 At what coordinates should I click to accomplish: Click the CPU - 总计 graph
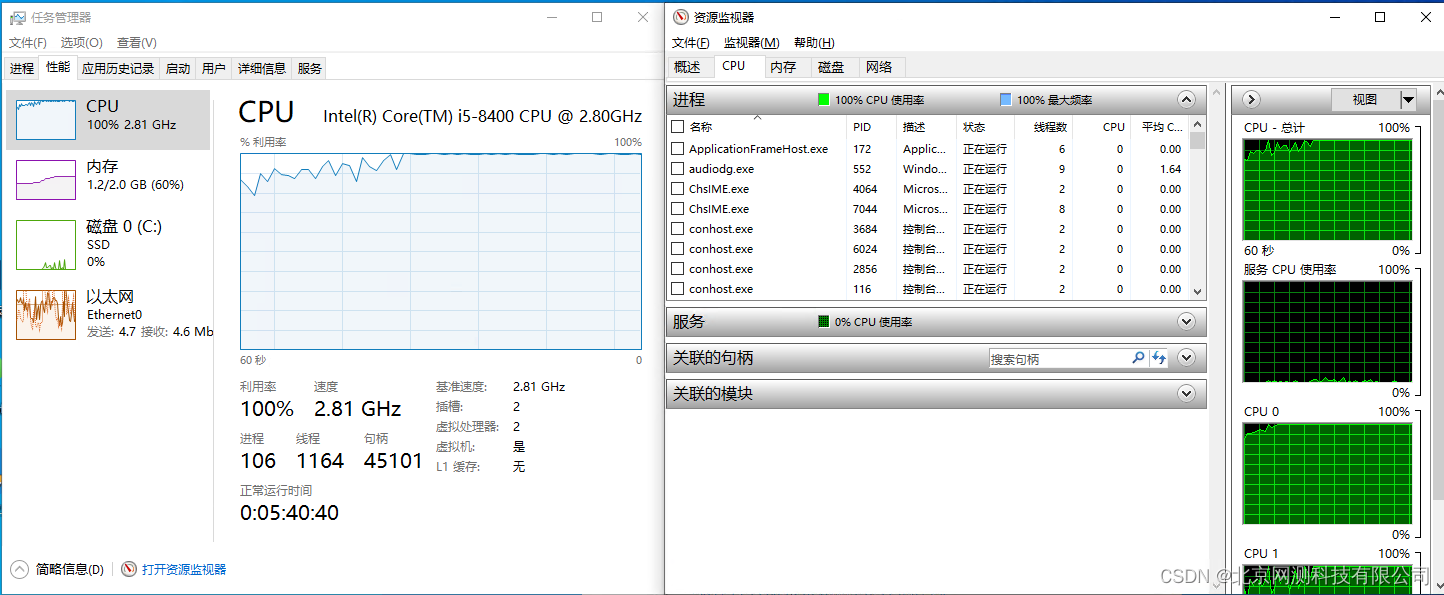tap(1327, 190)
